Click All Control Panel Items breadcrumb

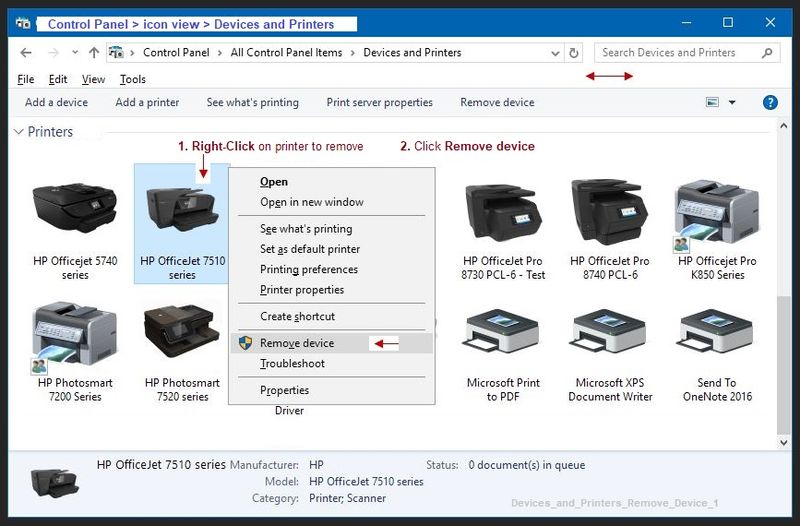pyautogui.click(x=286, y=53)
